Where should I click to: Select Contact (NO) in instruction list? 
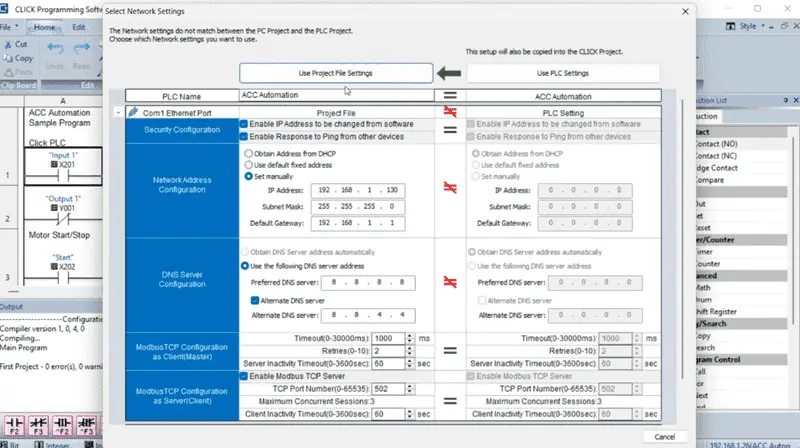717,144
